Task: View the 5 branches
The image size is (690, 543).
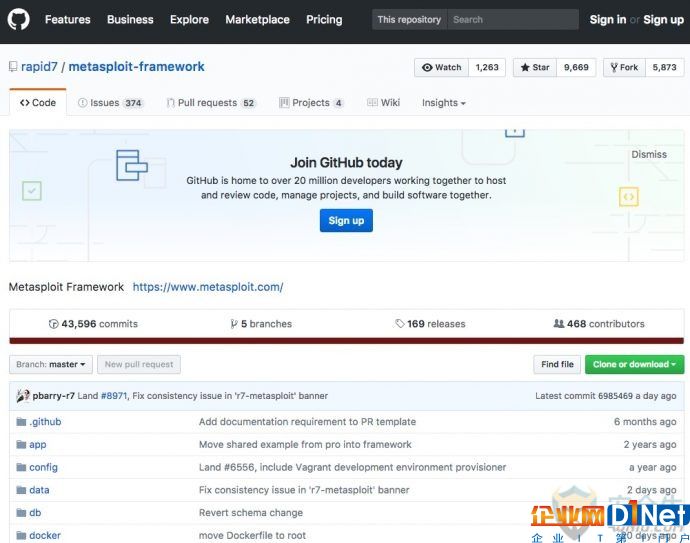Action: pyautogui.click(x=261, y=324)
